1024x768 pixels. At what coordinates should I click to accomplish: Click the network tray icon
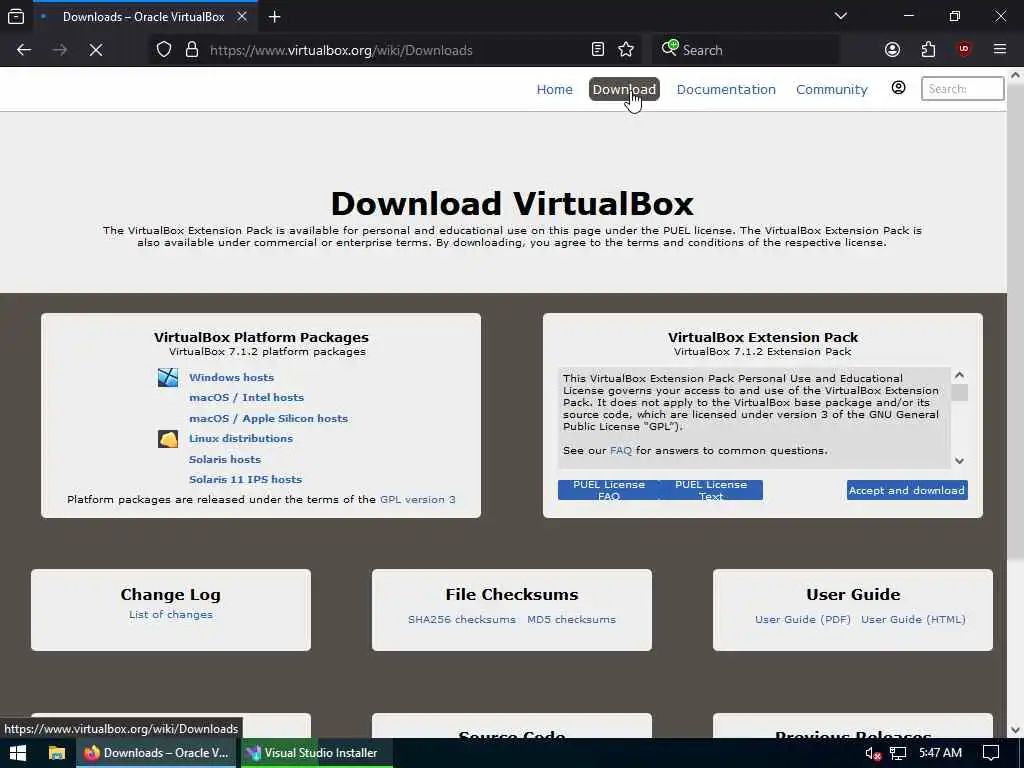tap(898, 754)
